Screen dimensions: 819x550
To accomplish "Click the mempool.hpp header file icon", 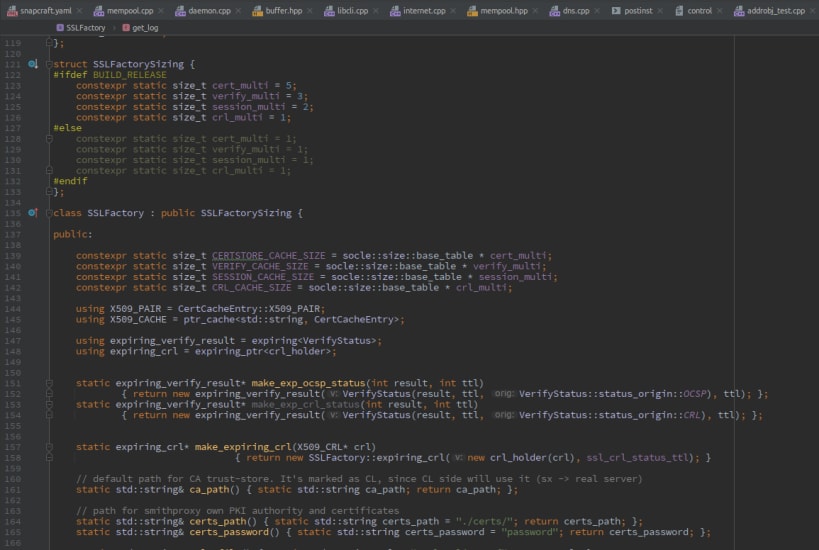I will tap(472, 10).
